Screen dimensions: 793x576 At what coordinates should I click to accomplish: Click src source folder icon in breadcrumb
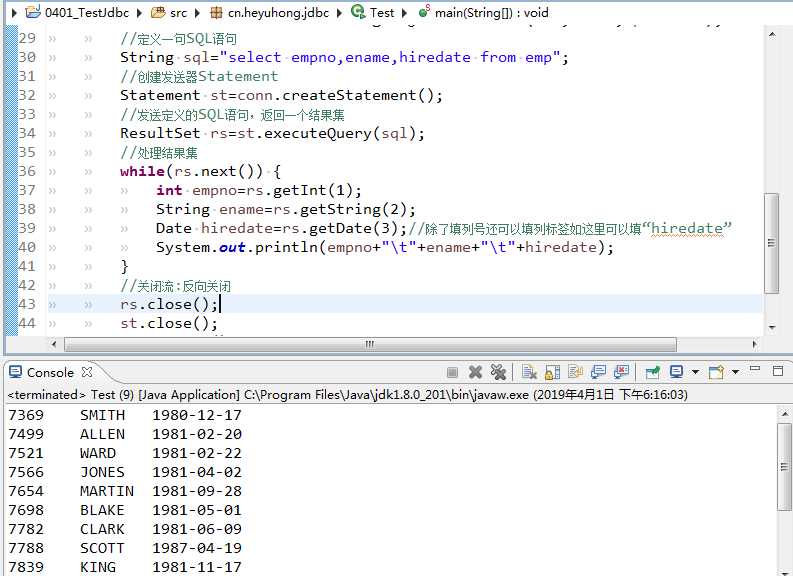tap(158, 13)
